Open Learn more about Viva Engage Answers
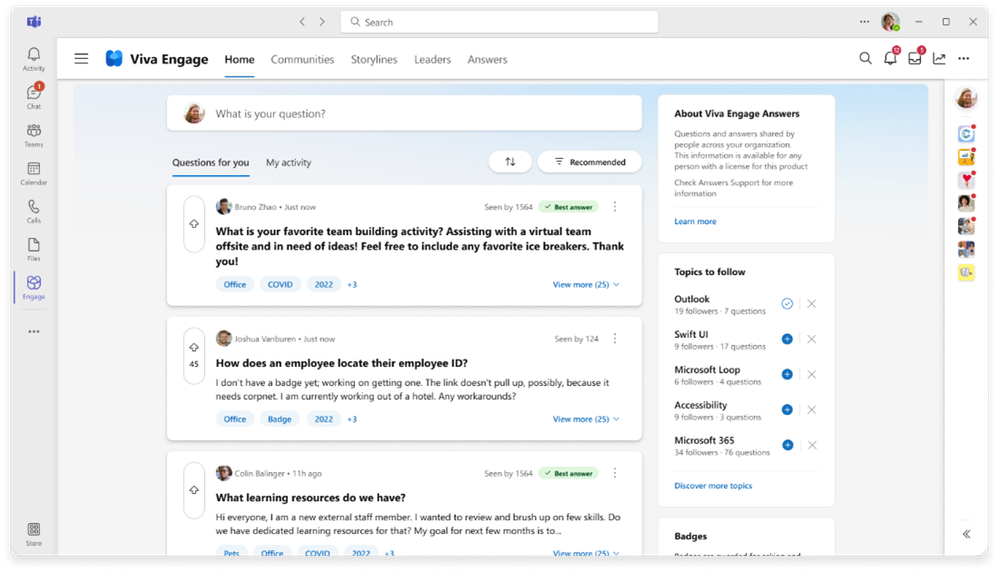The width and height of the screenshot is (999, 572). pos(695,221)
